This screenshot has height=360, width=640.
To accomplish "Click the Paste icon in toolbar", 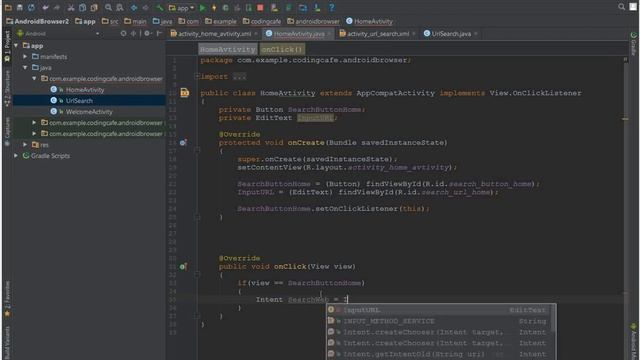I will [x=94, y=7].
